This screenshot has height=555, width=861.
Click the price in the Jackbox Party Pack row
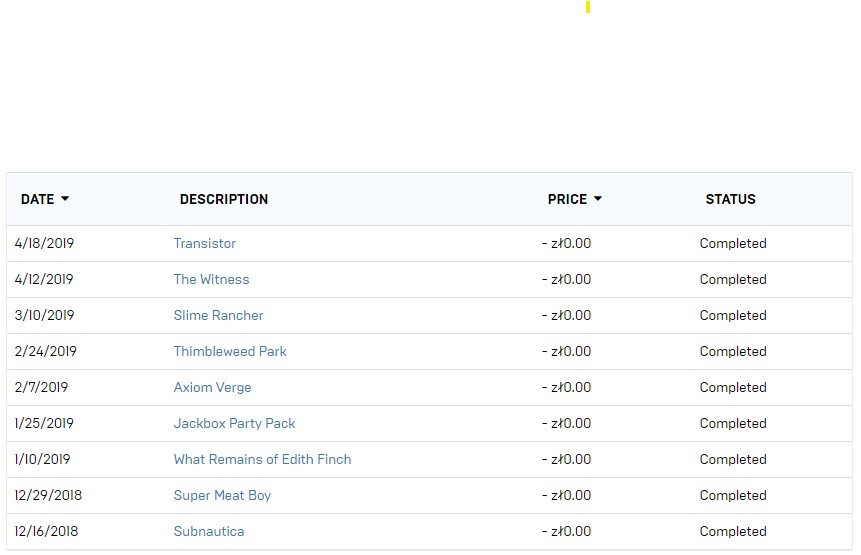coord(567,423)
